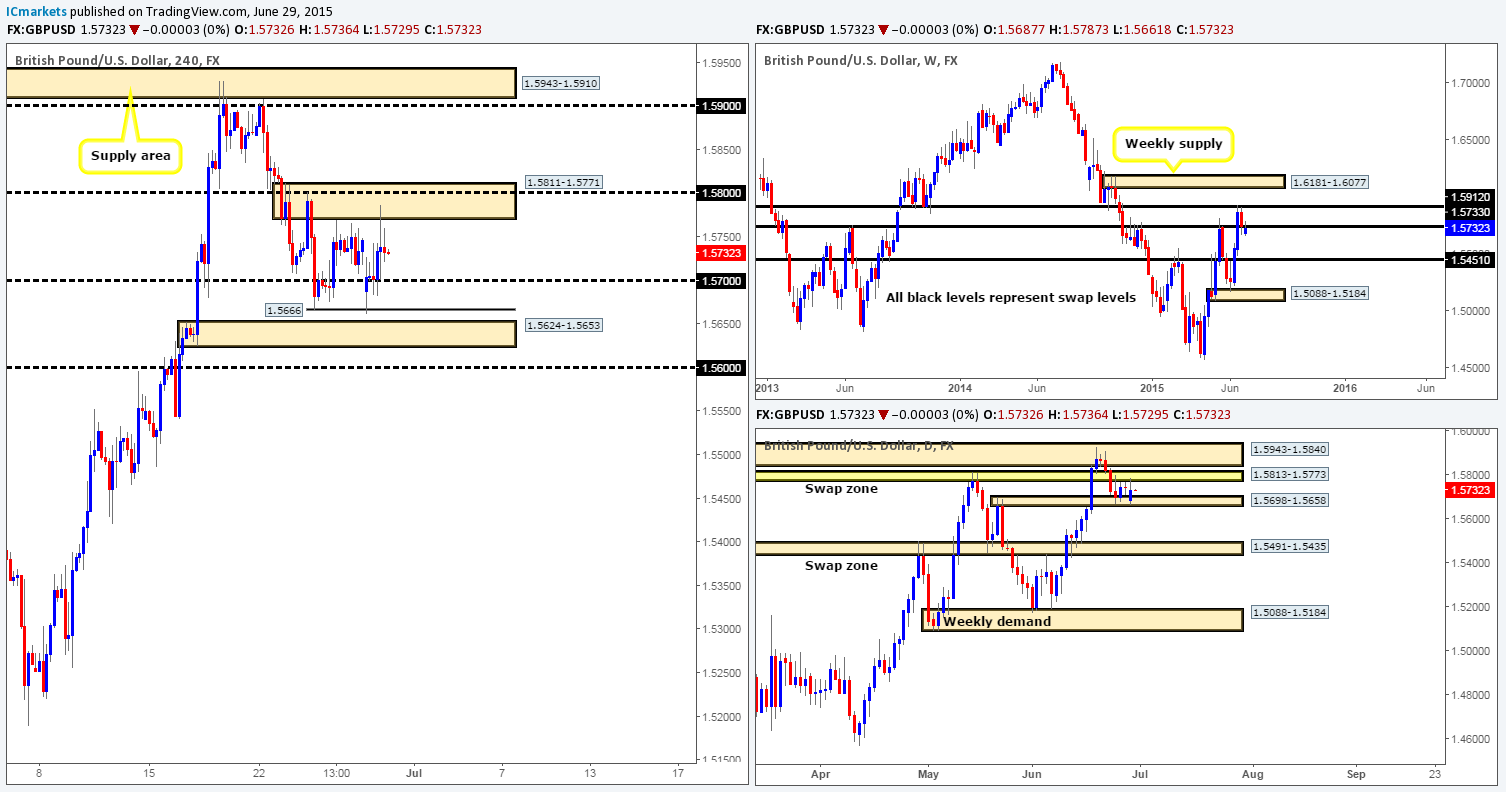The width and height of the screenshot is (1506, 792).
Task: Select the 1.5491-1.5435 daily zone label
Action: click(x=1288, y=547)
